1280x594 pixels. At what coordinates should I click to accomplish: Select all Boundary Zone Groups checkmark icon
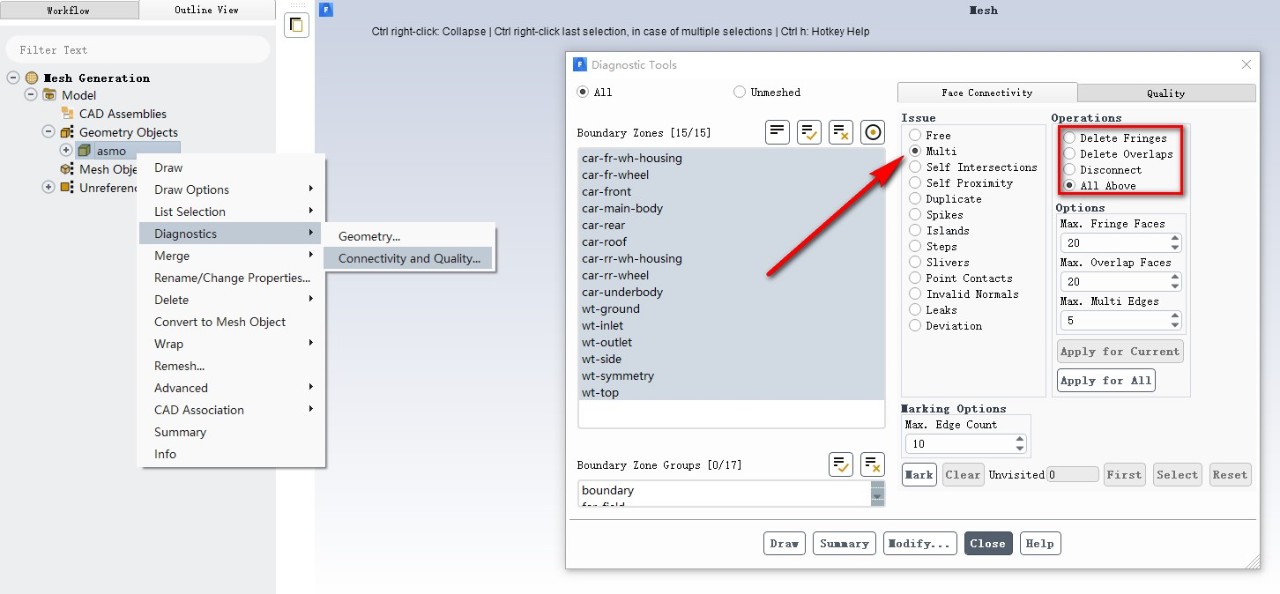click(x=841, y=464)
